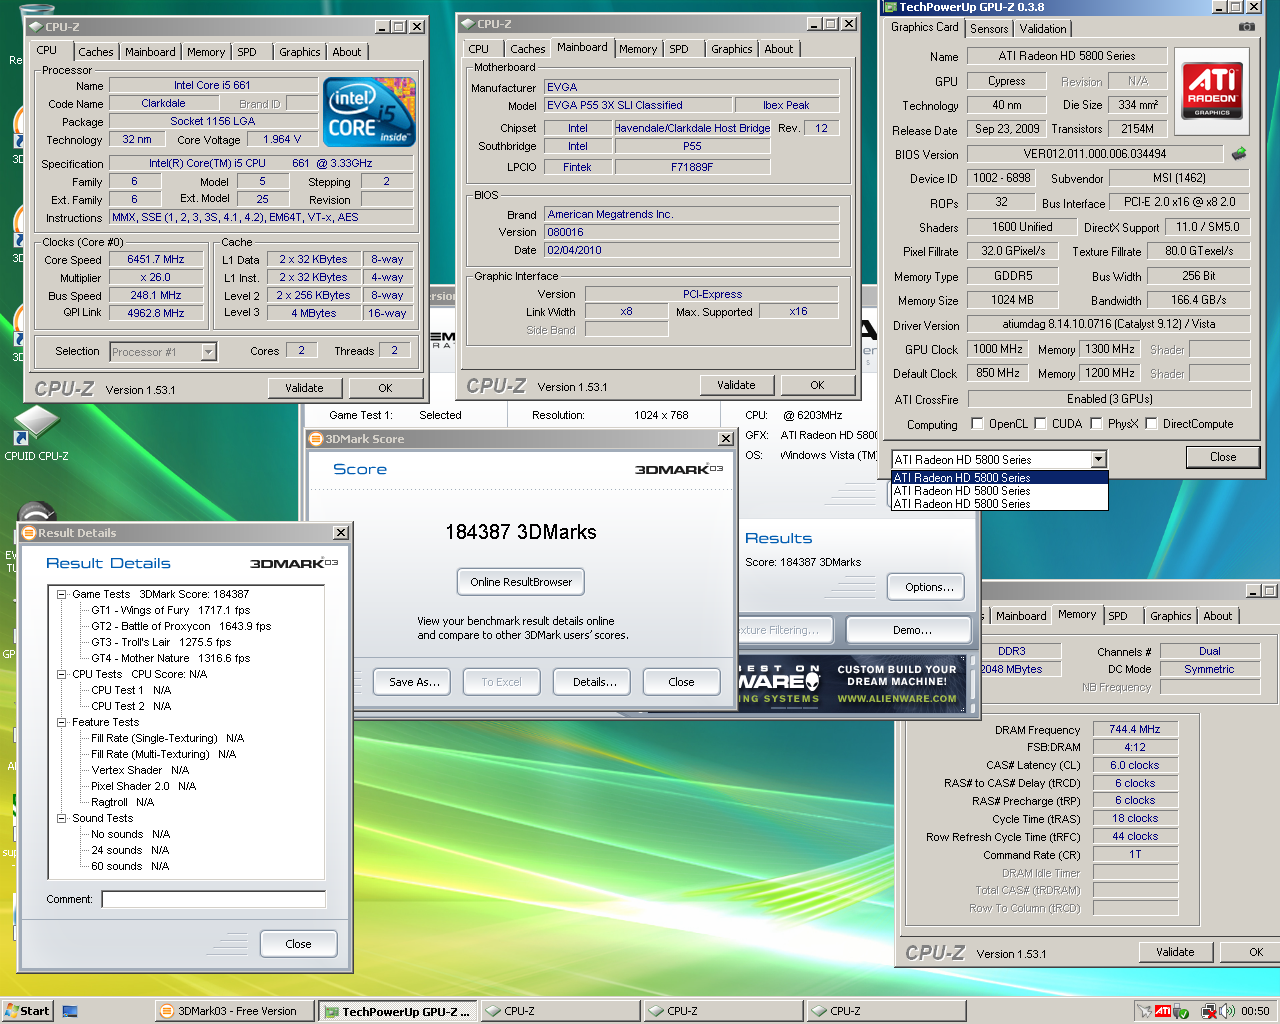Click the orange icon in Result Details title bar
This screenshot has height=1024, width=1280.
(x=29, y=533)
